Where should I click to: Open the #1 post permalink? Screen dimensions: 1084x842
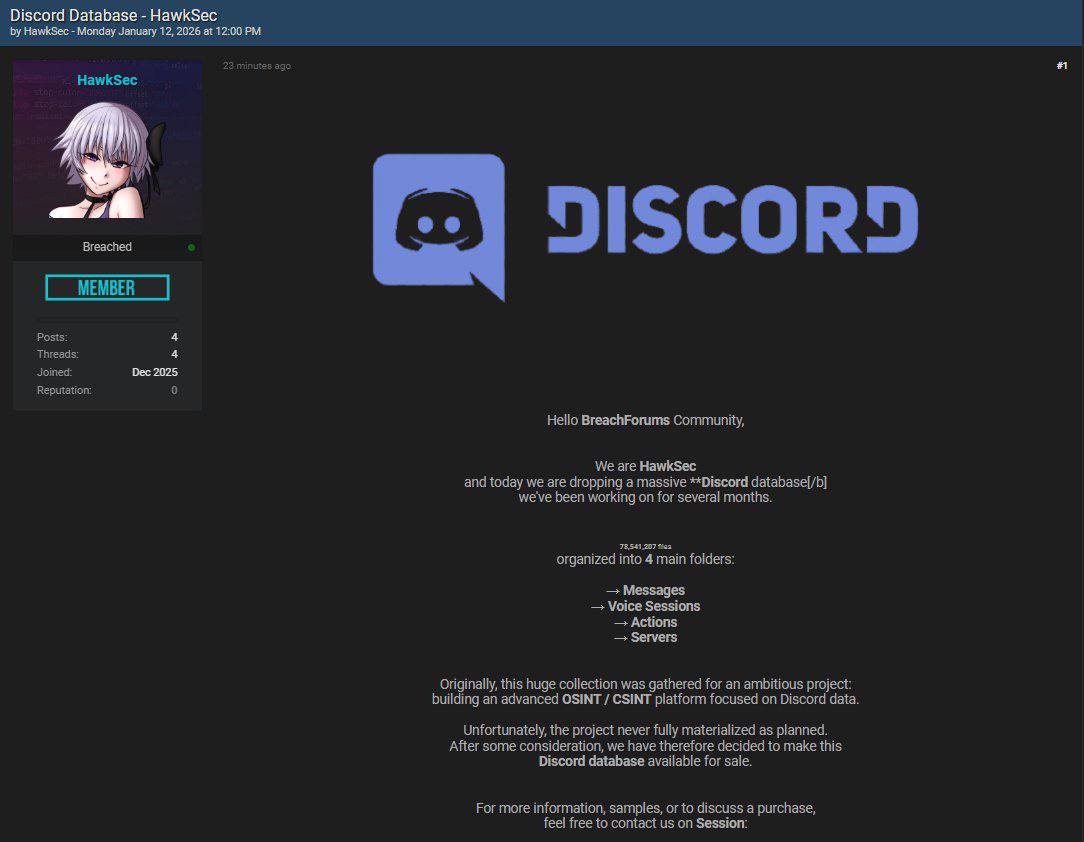click(x=1061, y=65)
